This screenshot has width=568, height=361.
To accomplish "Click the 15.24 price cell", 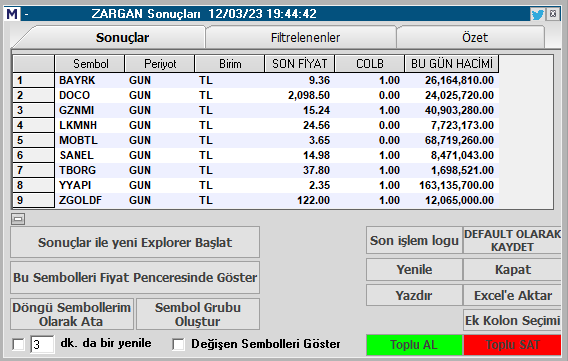I will pyautogui.click(x=300, y=110).
